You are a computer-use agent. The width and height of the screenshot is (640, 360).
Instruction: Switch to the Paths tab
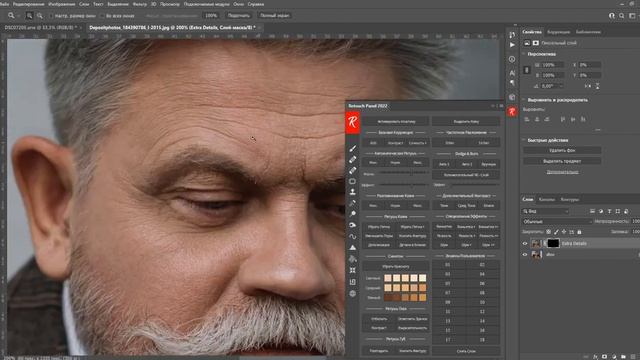570,200
